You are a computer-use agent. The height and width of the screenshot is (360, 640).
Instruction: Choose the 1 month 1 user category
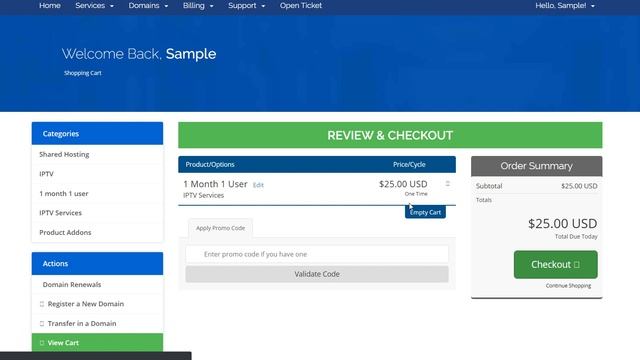97,193
